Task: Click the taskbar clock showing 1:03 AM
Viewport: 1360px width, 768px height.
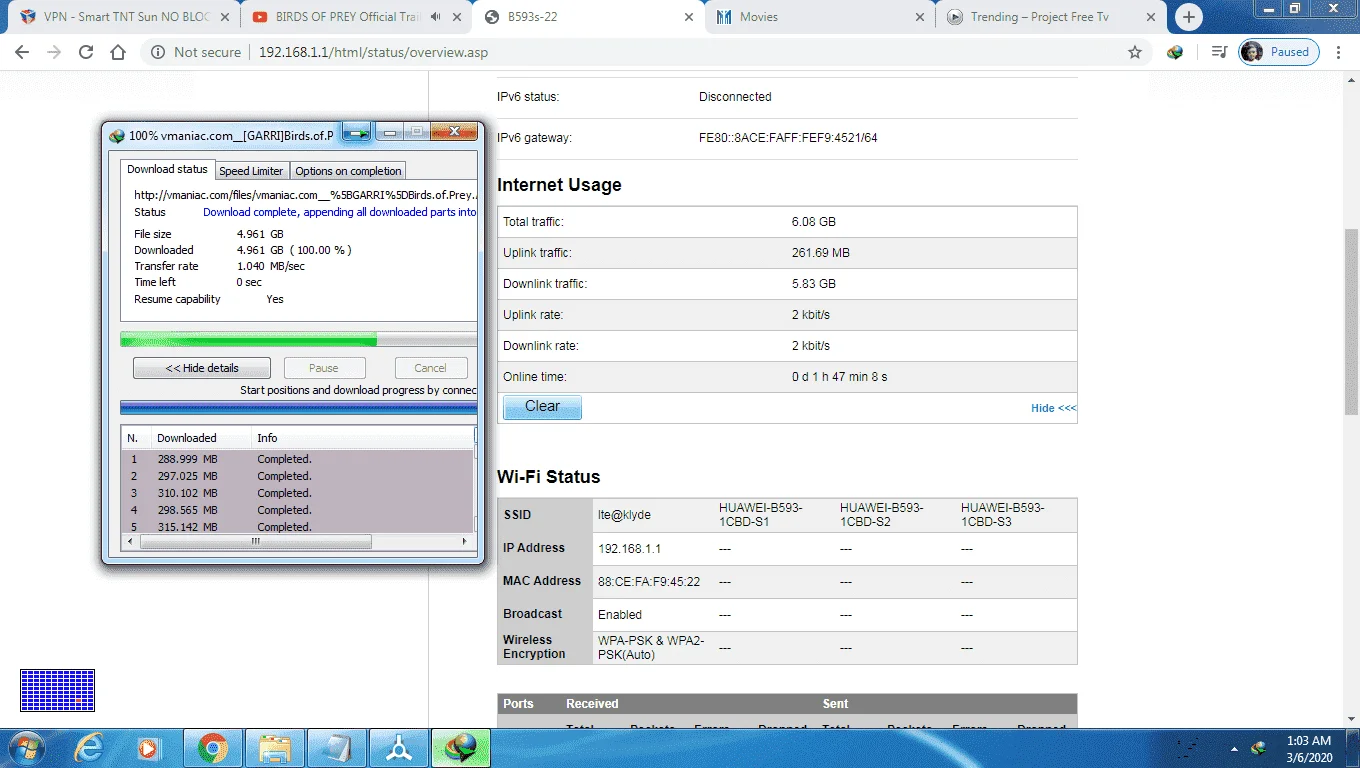Action: coord(1308,748)
